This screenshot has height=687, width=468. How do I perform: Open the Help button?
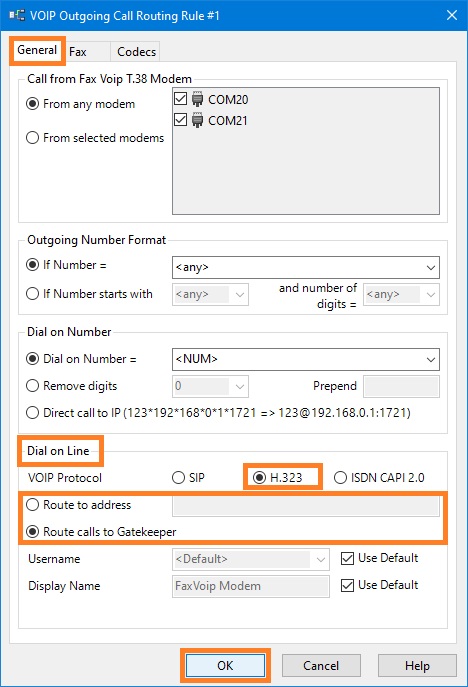[x=417, y=666]
